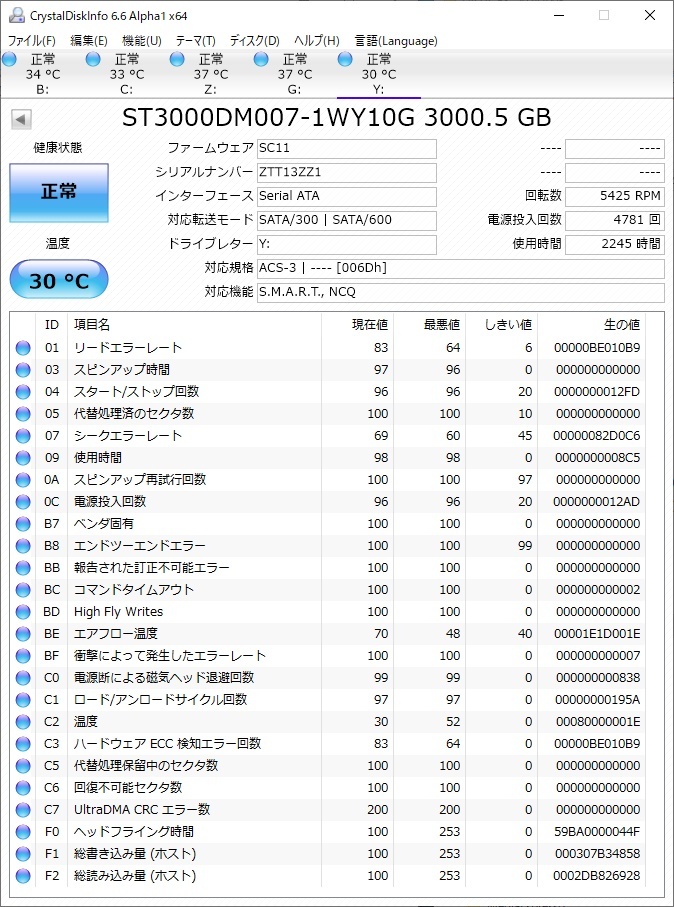Screen dimensions: 674x907
Task: Click status orb for ID BB row
Action: (x=23, y=567)
